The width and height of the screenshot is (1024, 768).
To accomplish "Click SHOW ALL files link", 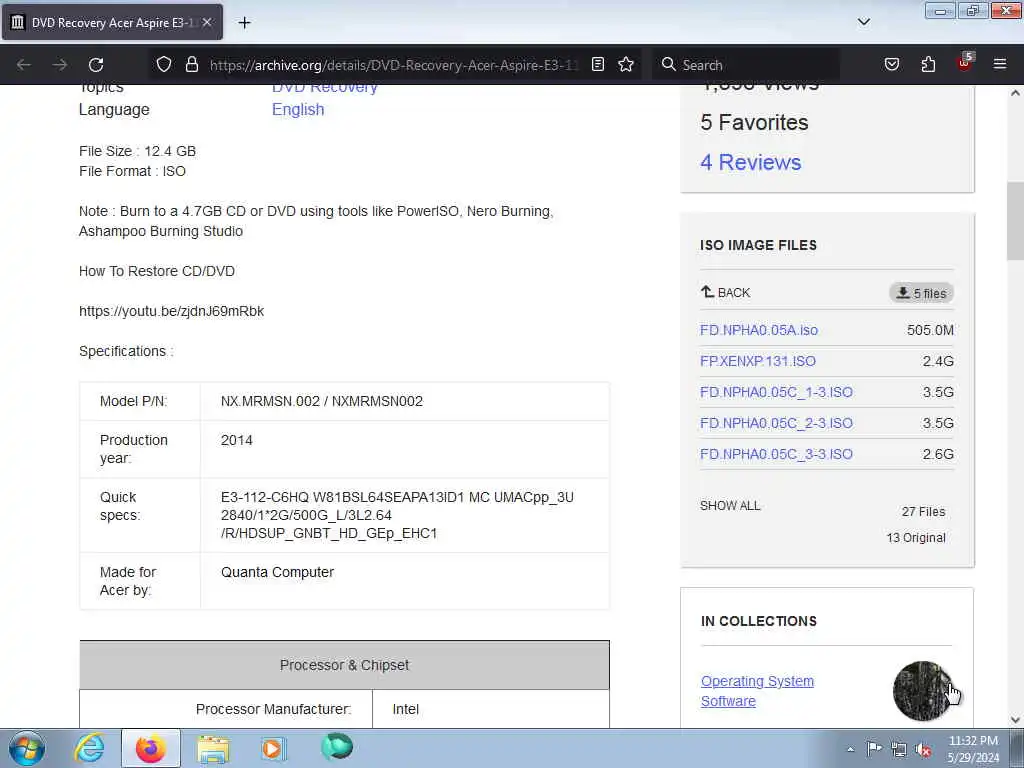I will click(x=730, y=505).
